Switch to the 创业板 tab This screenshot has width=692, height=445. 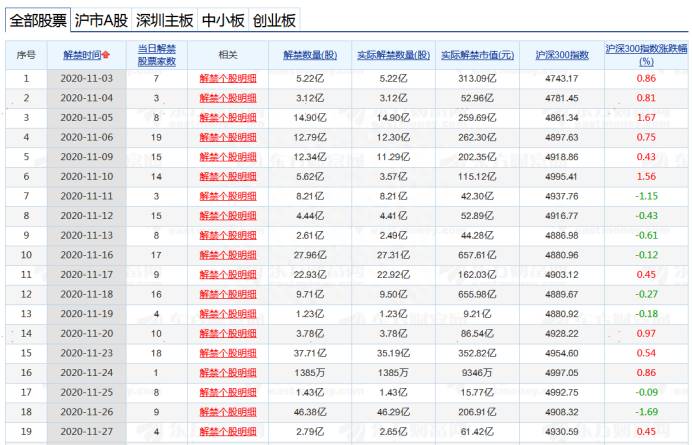tap(274, 20)
